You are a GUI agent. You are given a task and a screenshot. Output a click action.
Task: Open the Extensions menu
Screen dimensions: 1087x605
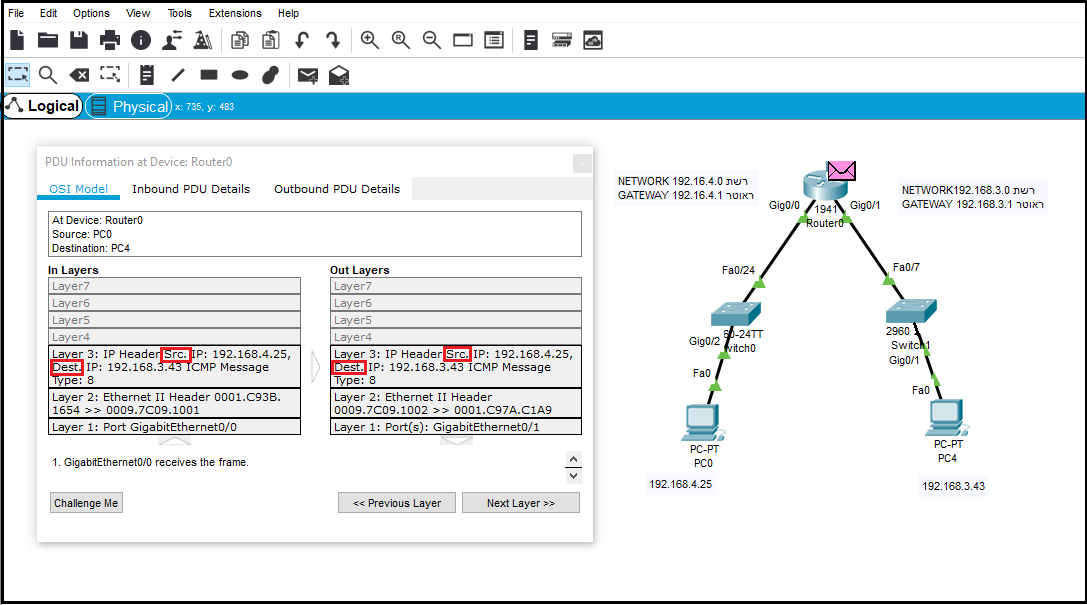coord(235,13)
